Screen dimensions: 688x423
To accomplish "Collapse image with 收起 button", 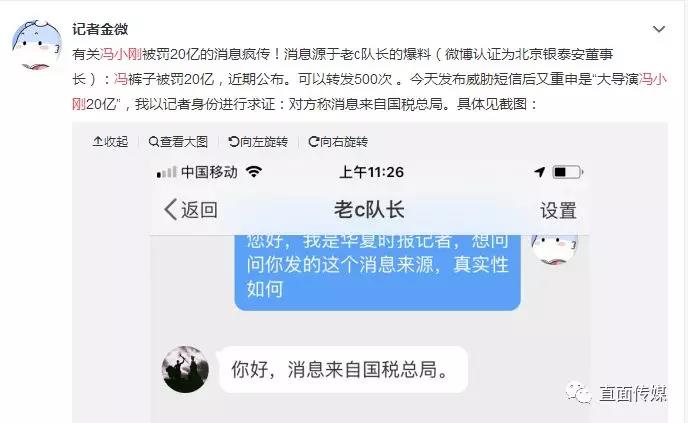I will [x=110, y=142].
